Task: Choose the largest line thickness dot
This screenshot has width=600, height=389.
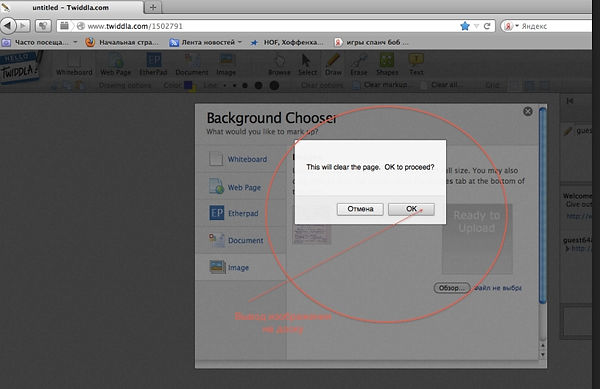Action: click(x=274, y=85)
